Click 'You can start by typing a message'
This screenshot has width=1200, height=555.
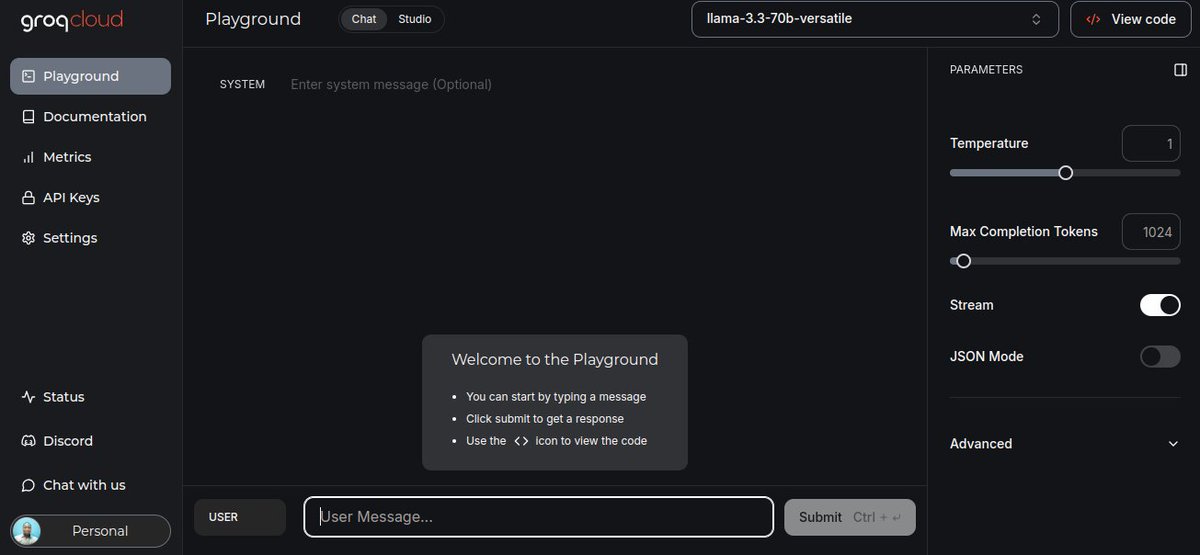[x=556, y=397]
